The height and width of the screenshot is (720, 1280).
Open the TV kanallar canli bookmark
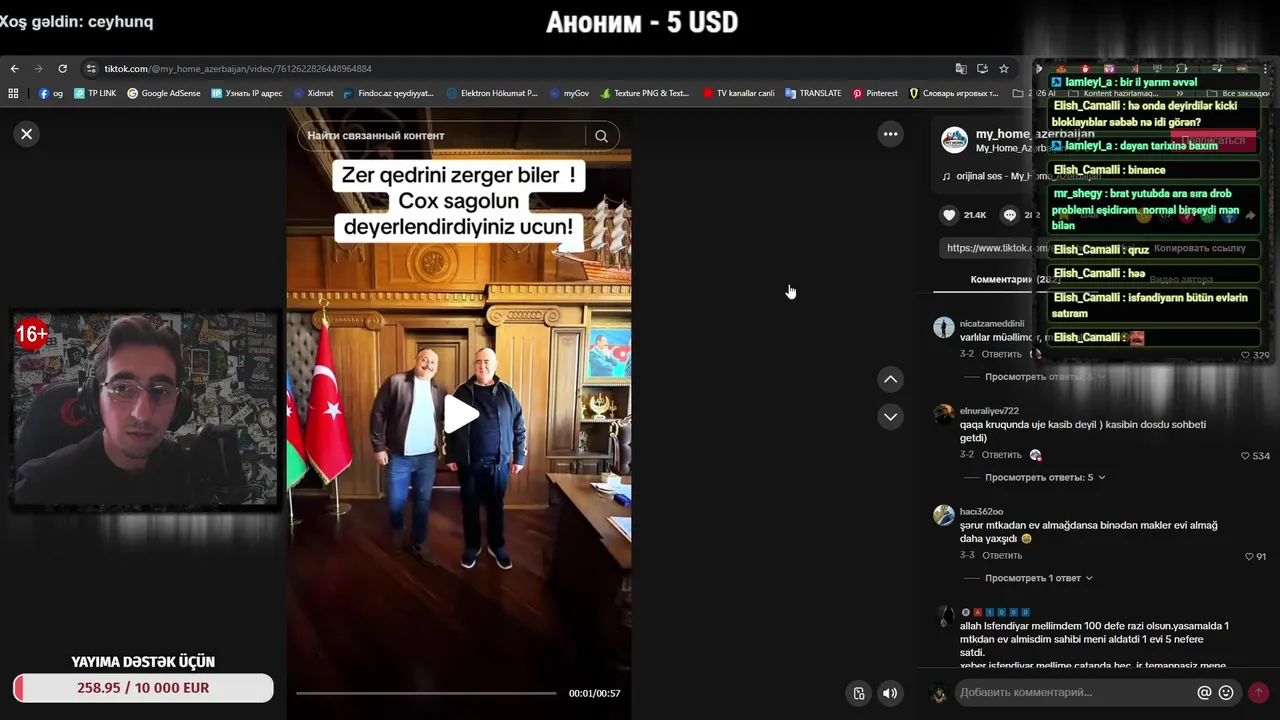pyautogui.click(x=738, y=93)
